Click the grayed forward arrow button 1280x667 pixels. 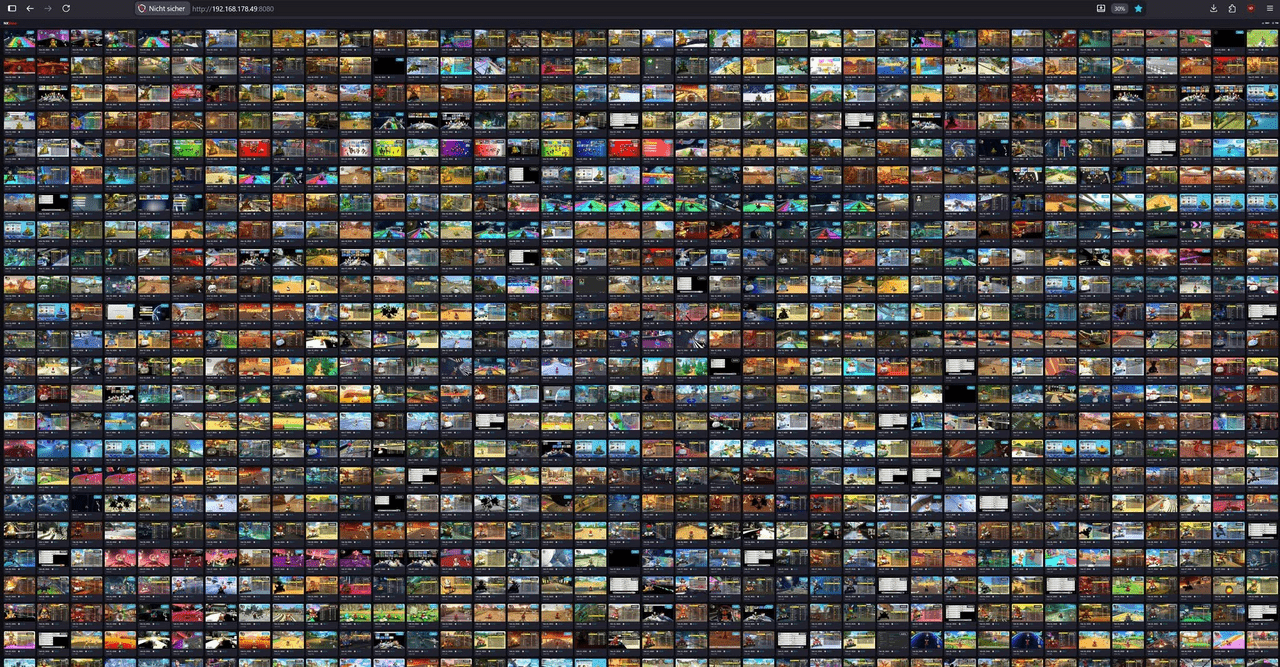pos(48,8)
